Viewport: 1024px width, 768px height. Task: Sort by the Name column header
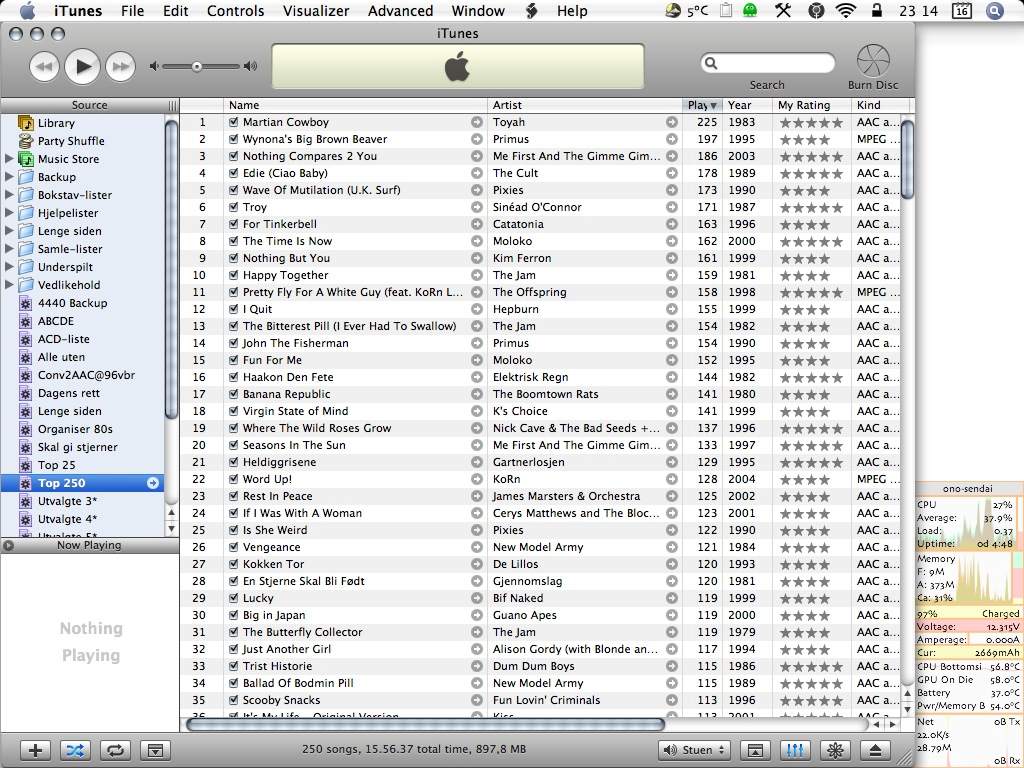coord(355,105)
